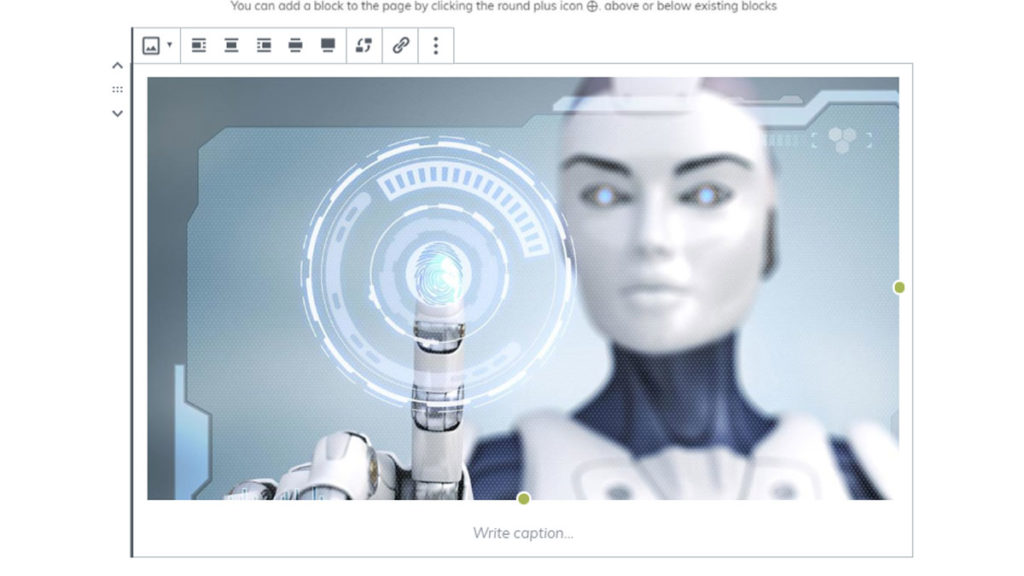Click the round plus icon in hint text

592,6
